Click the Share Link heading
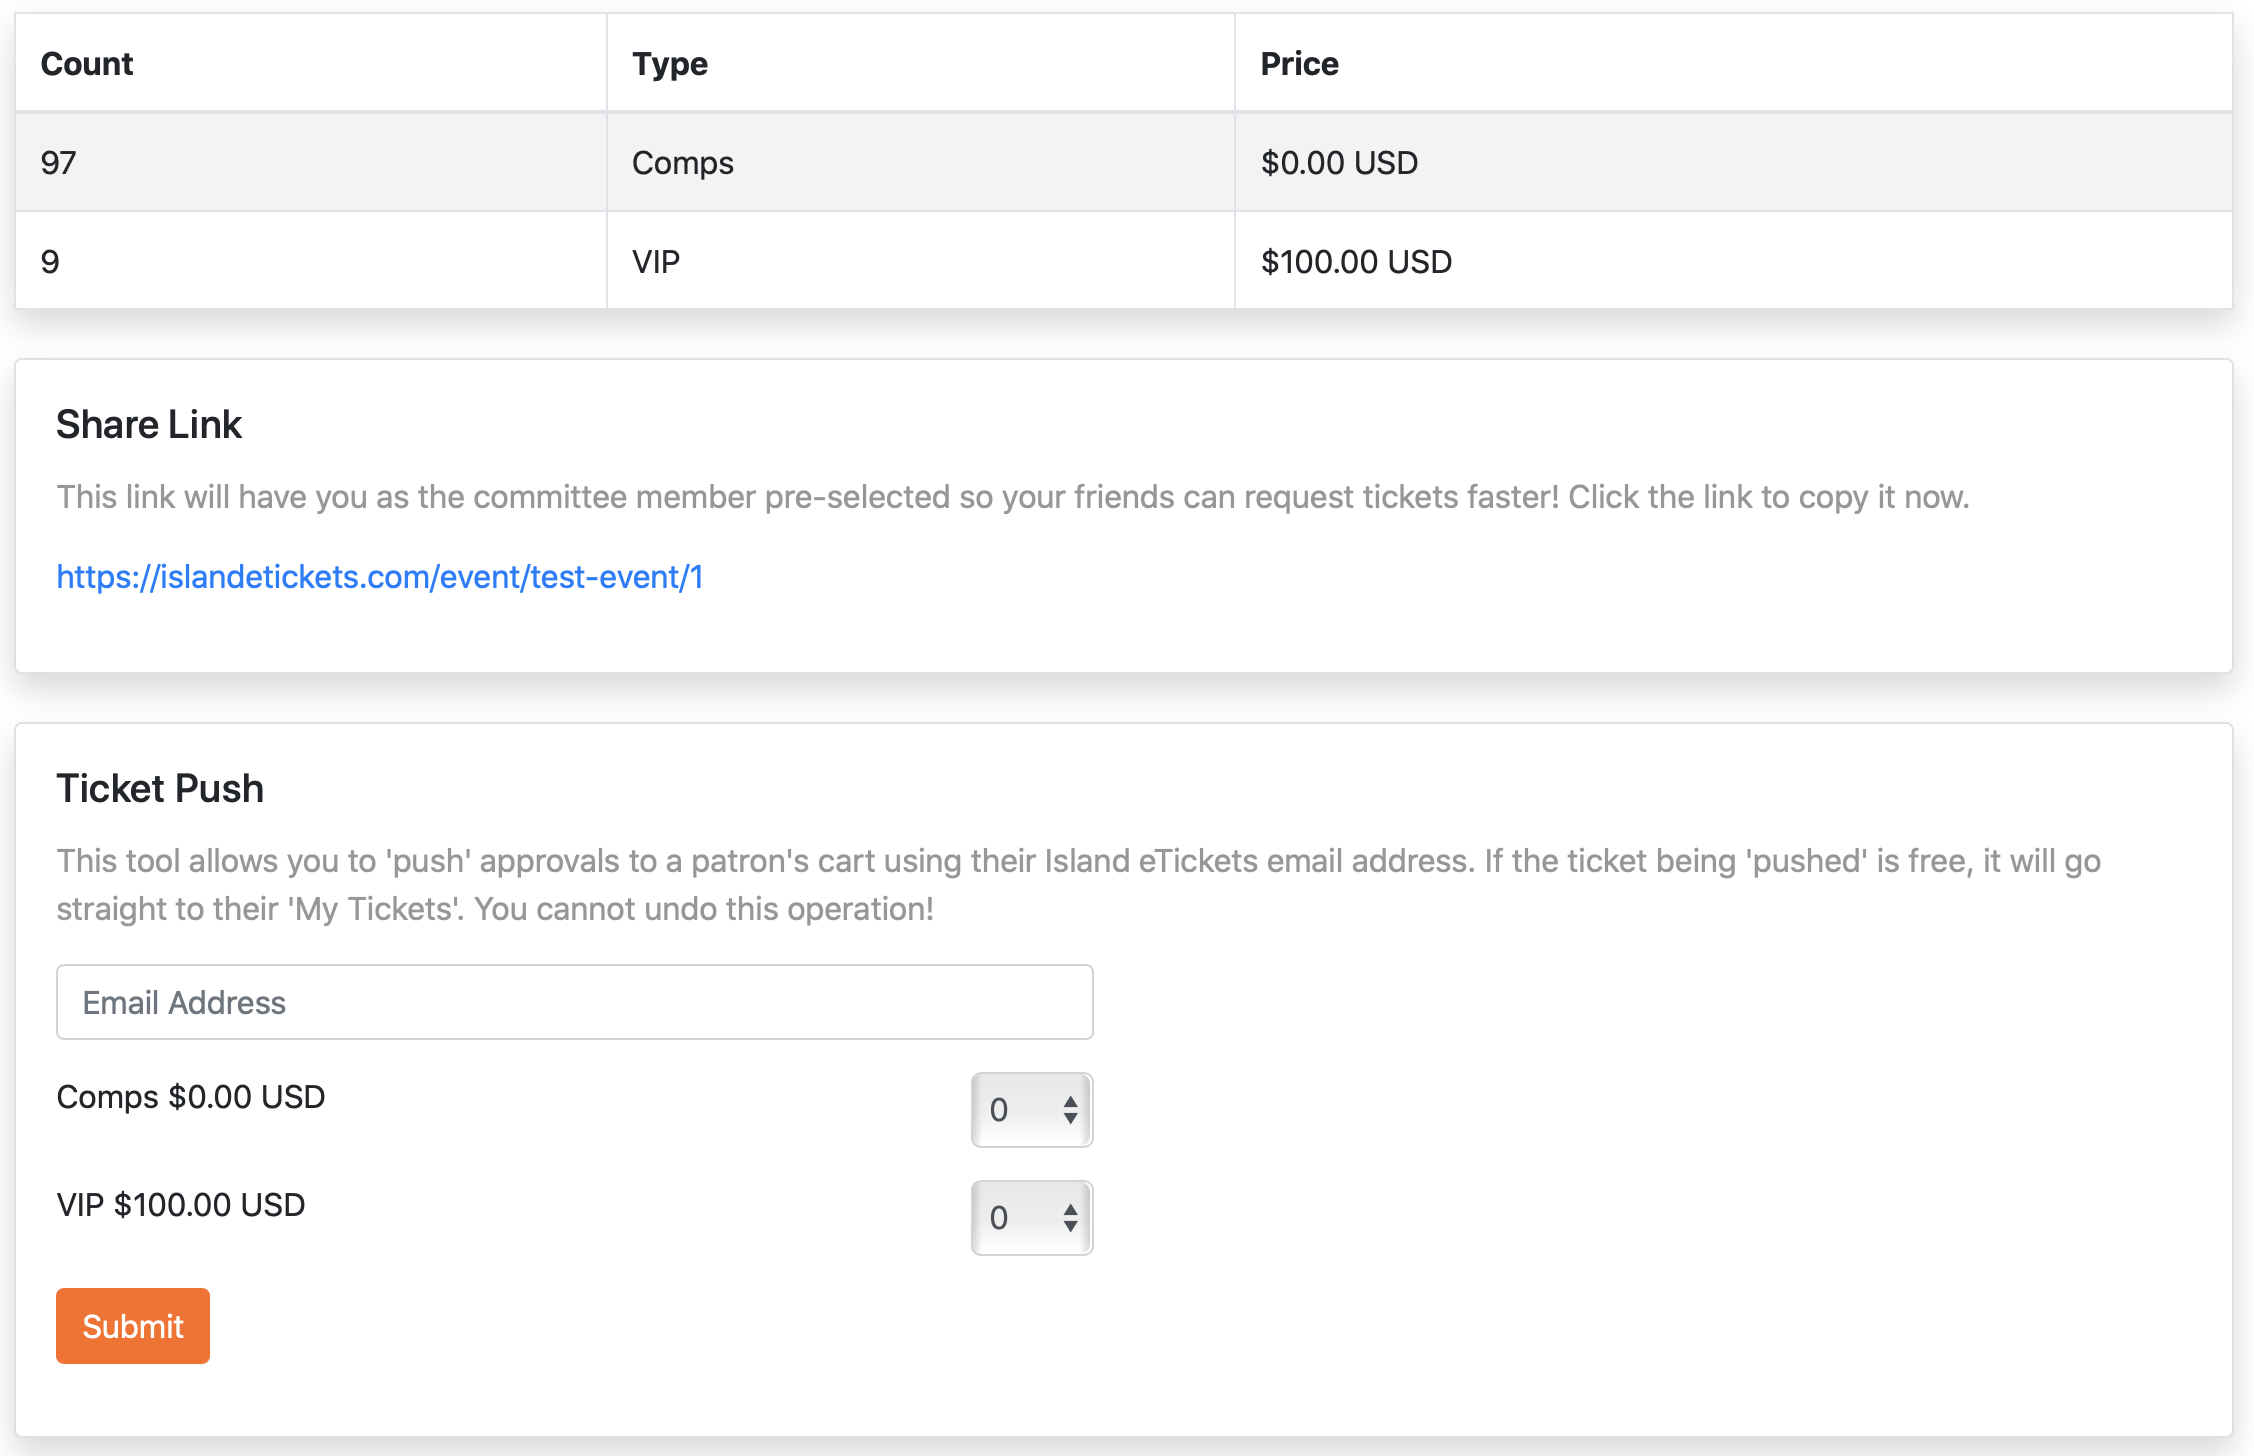Image resolution: width=2254 pixels, height=1456 pixels. pos(149,425)
